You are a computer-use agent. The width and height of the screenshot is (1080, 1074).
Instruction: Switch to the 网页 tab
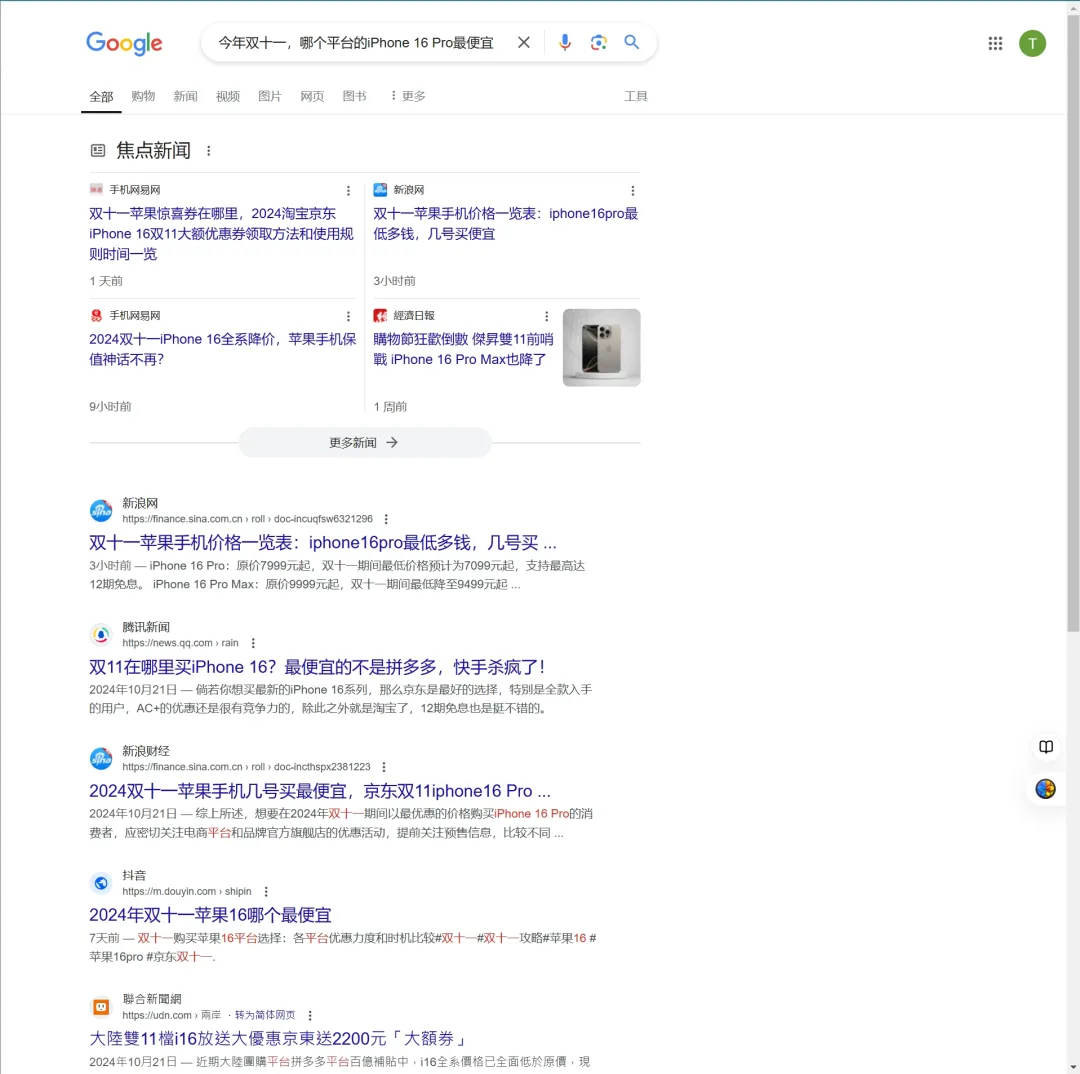[312, 96]
